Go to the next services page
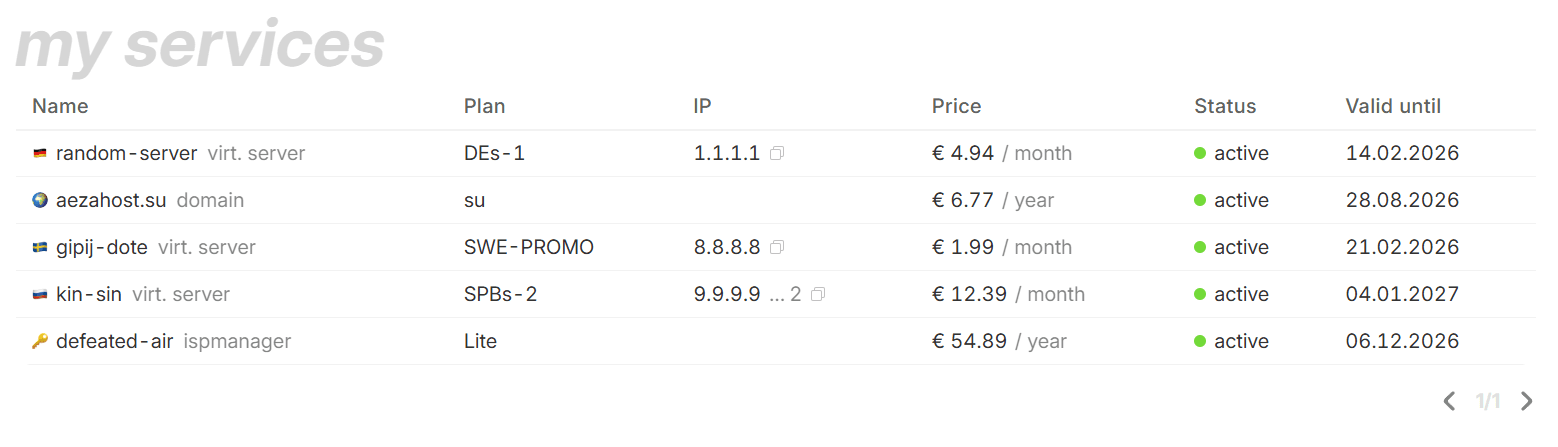1558x447 pixels. [1526, 402]
